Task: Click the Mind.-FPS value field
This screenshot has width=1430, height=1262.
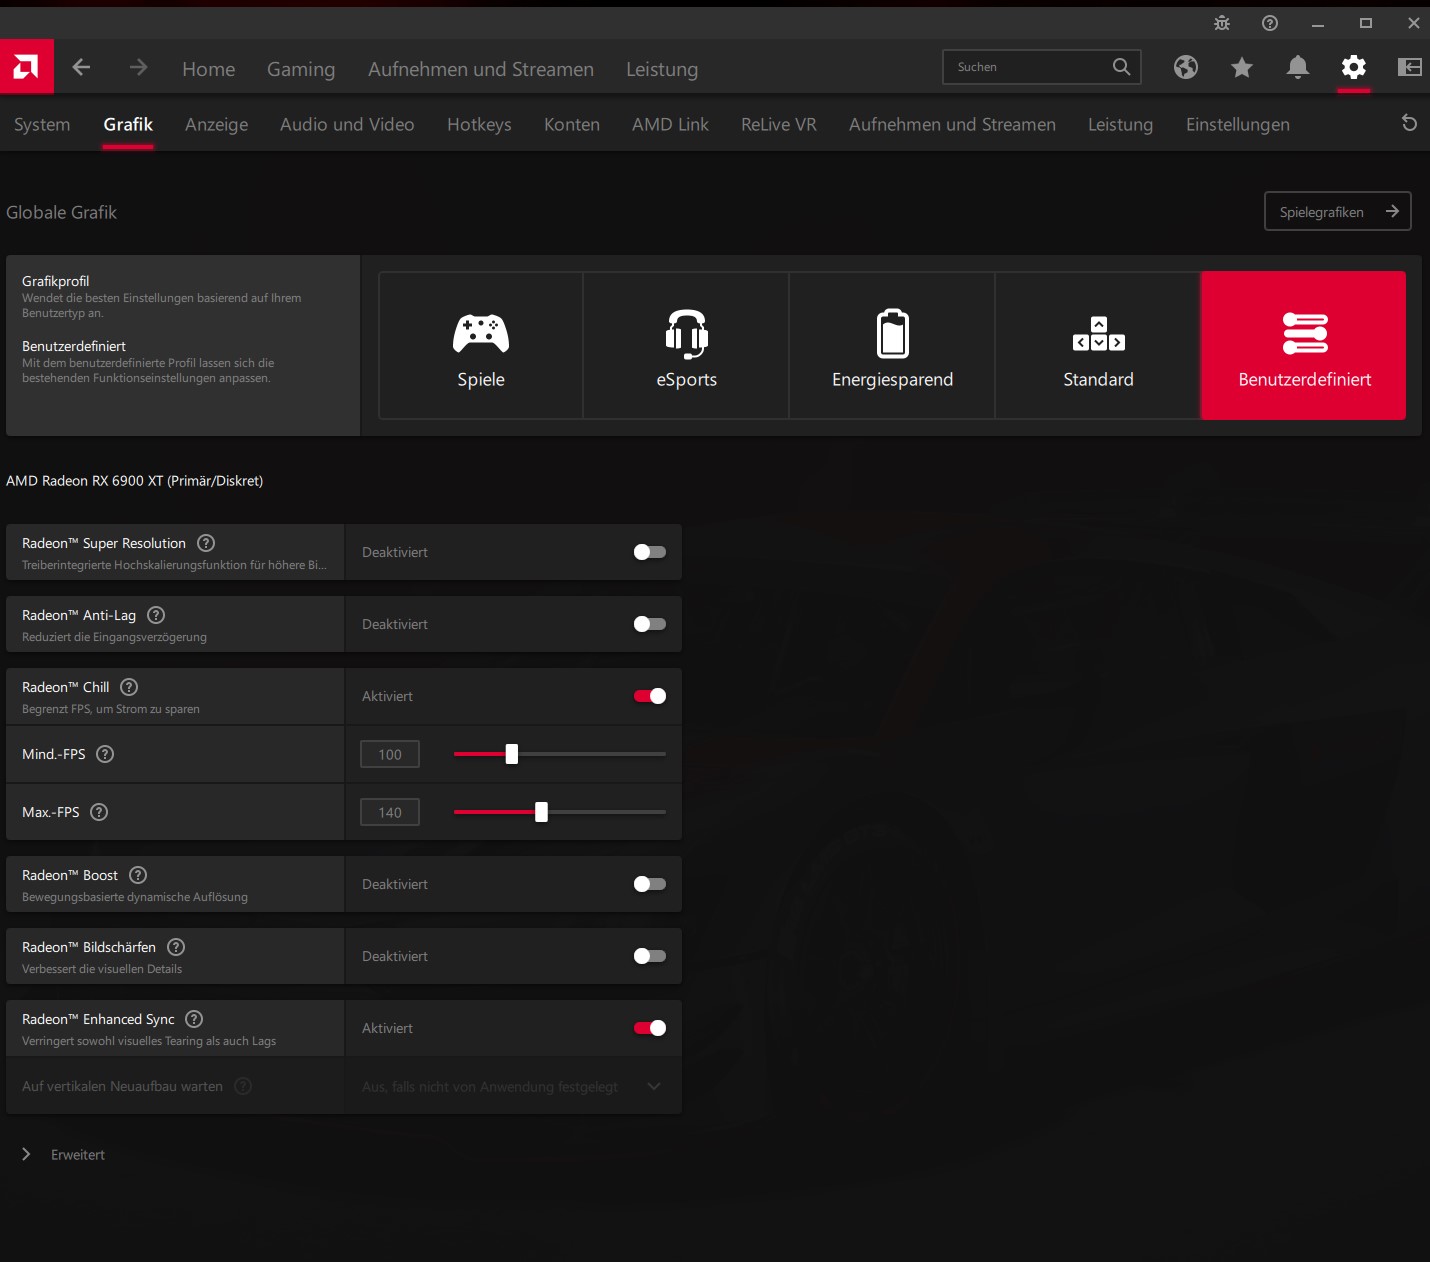Action: (x=390, y=754)
